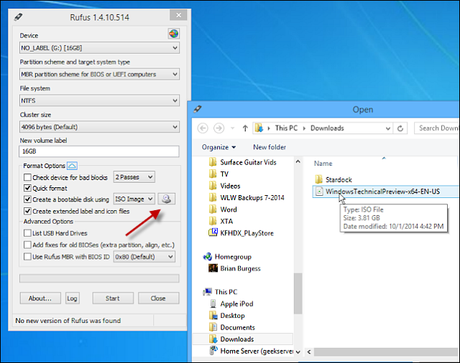Screen dimensions: 460x363
Task: Click New folder in Open dialog
Action: [269, 147]
